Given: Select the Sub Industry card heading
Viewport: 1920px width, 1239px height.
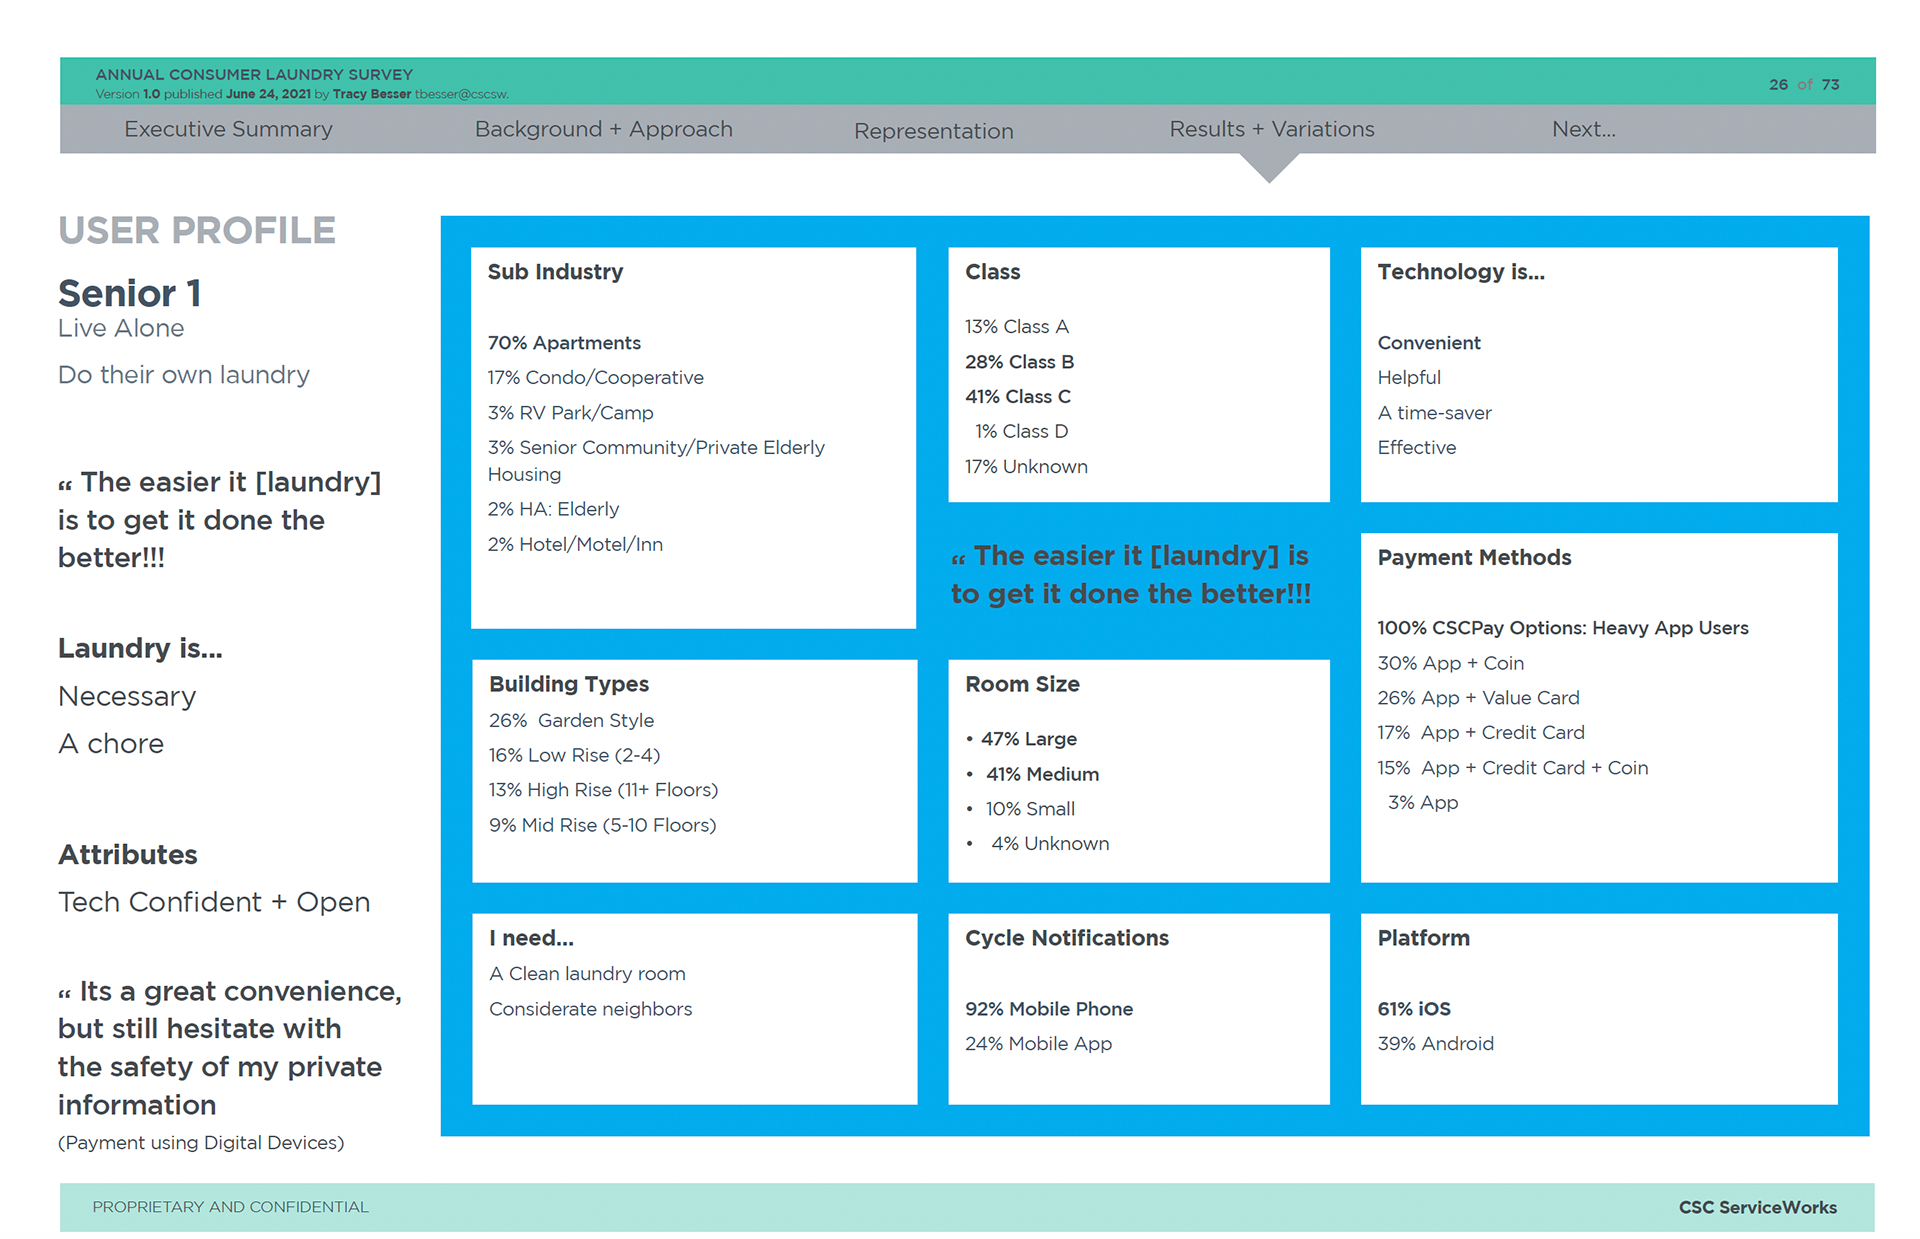Looking at the screenshot, I should (555, 272).
